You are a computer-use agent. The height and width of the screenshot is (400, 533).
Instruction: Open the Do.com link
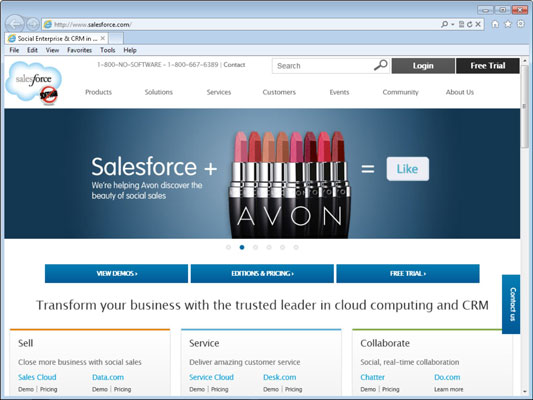tap(447, 377)
